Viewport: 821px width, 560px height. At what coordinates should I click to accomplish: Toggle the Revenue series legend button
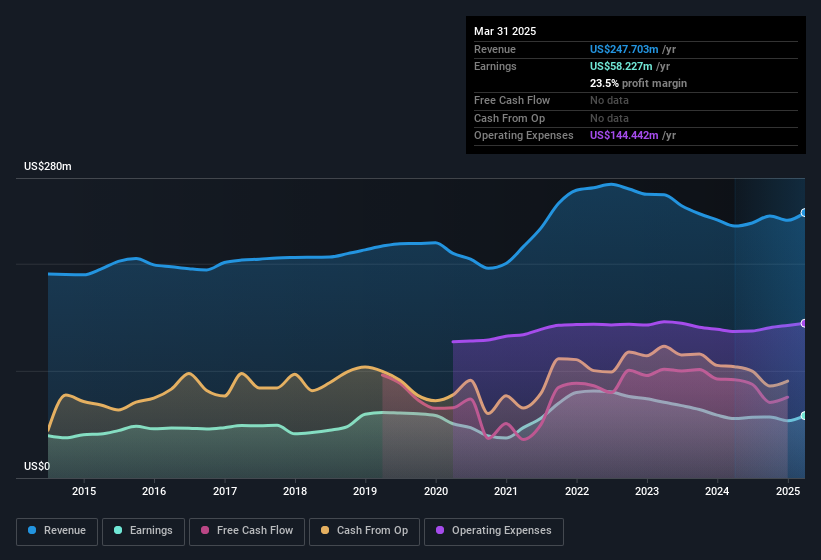click(x=57, y=531)
